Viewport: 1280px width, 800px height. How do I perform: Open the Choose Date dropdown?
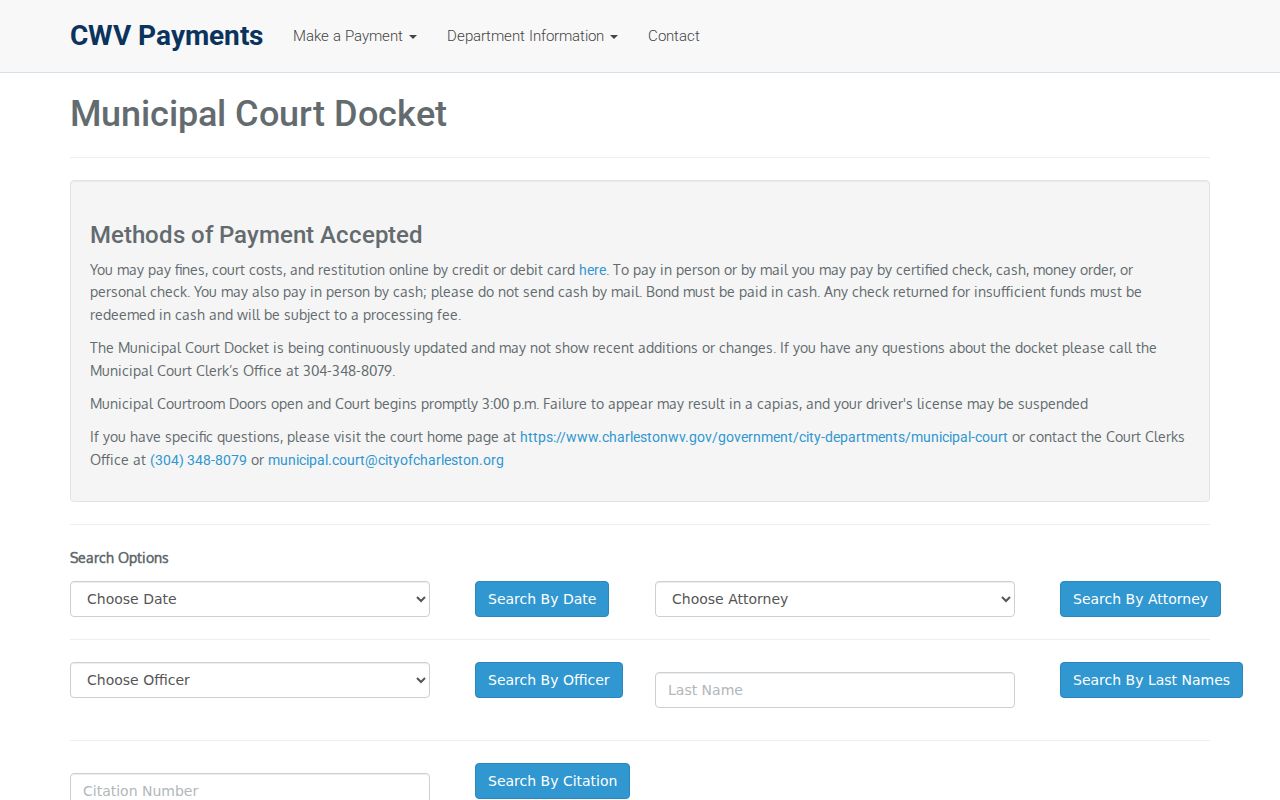click(250, 599)
